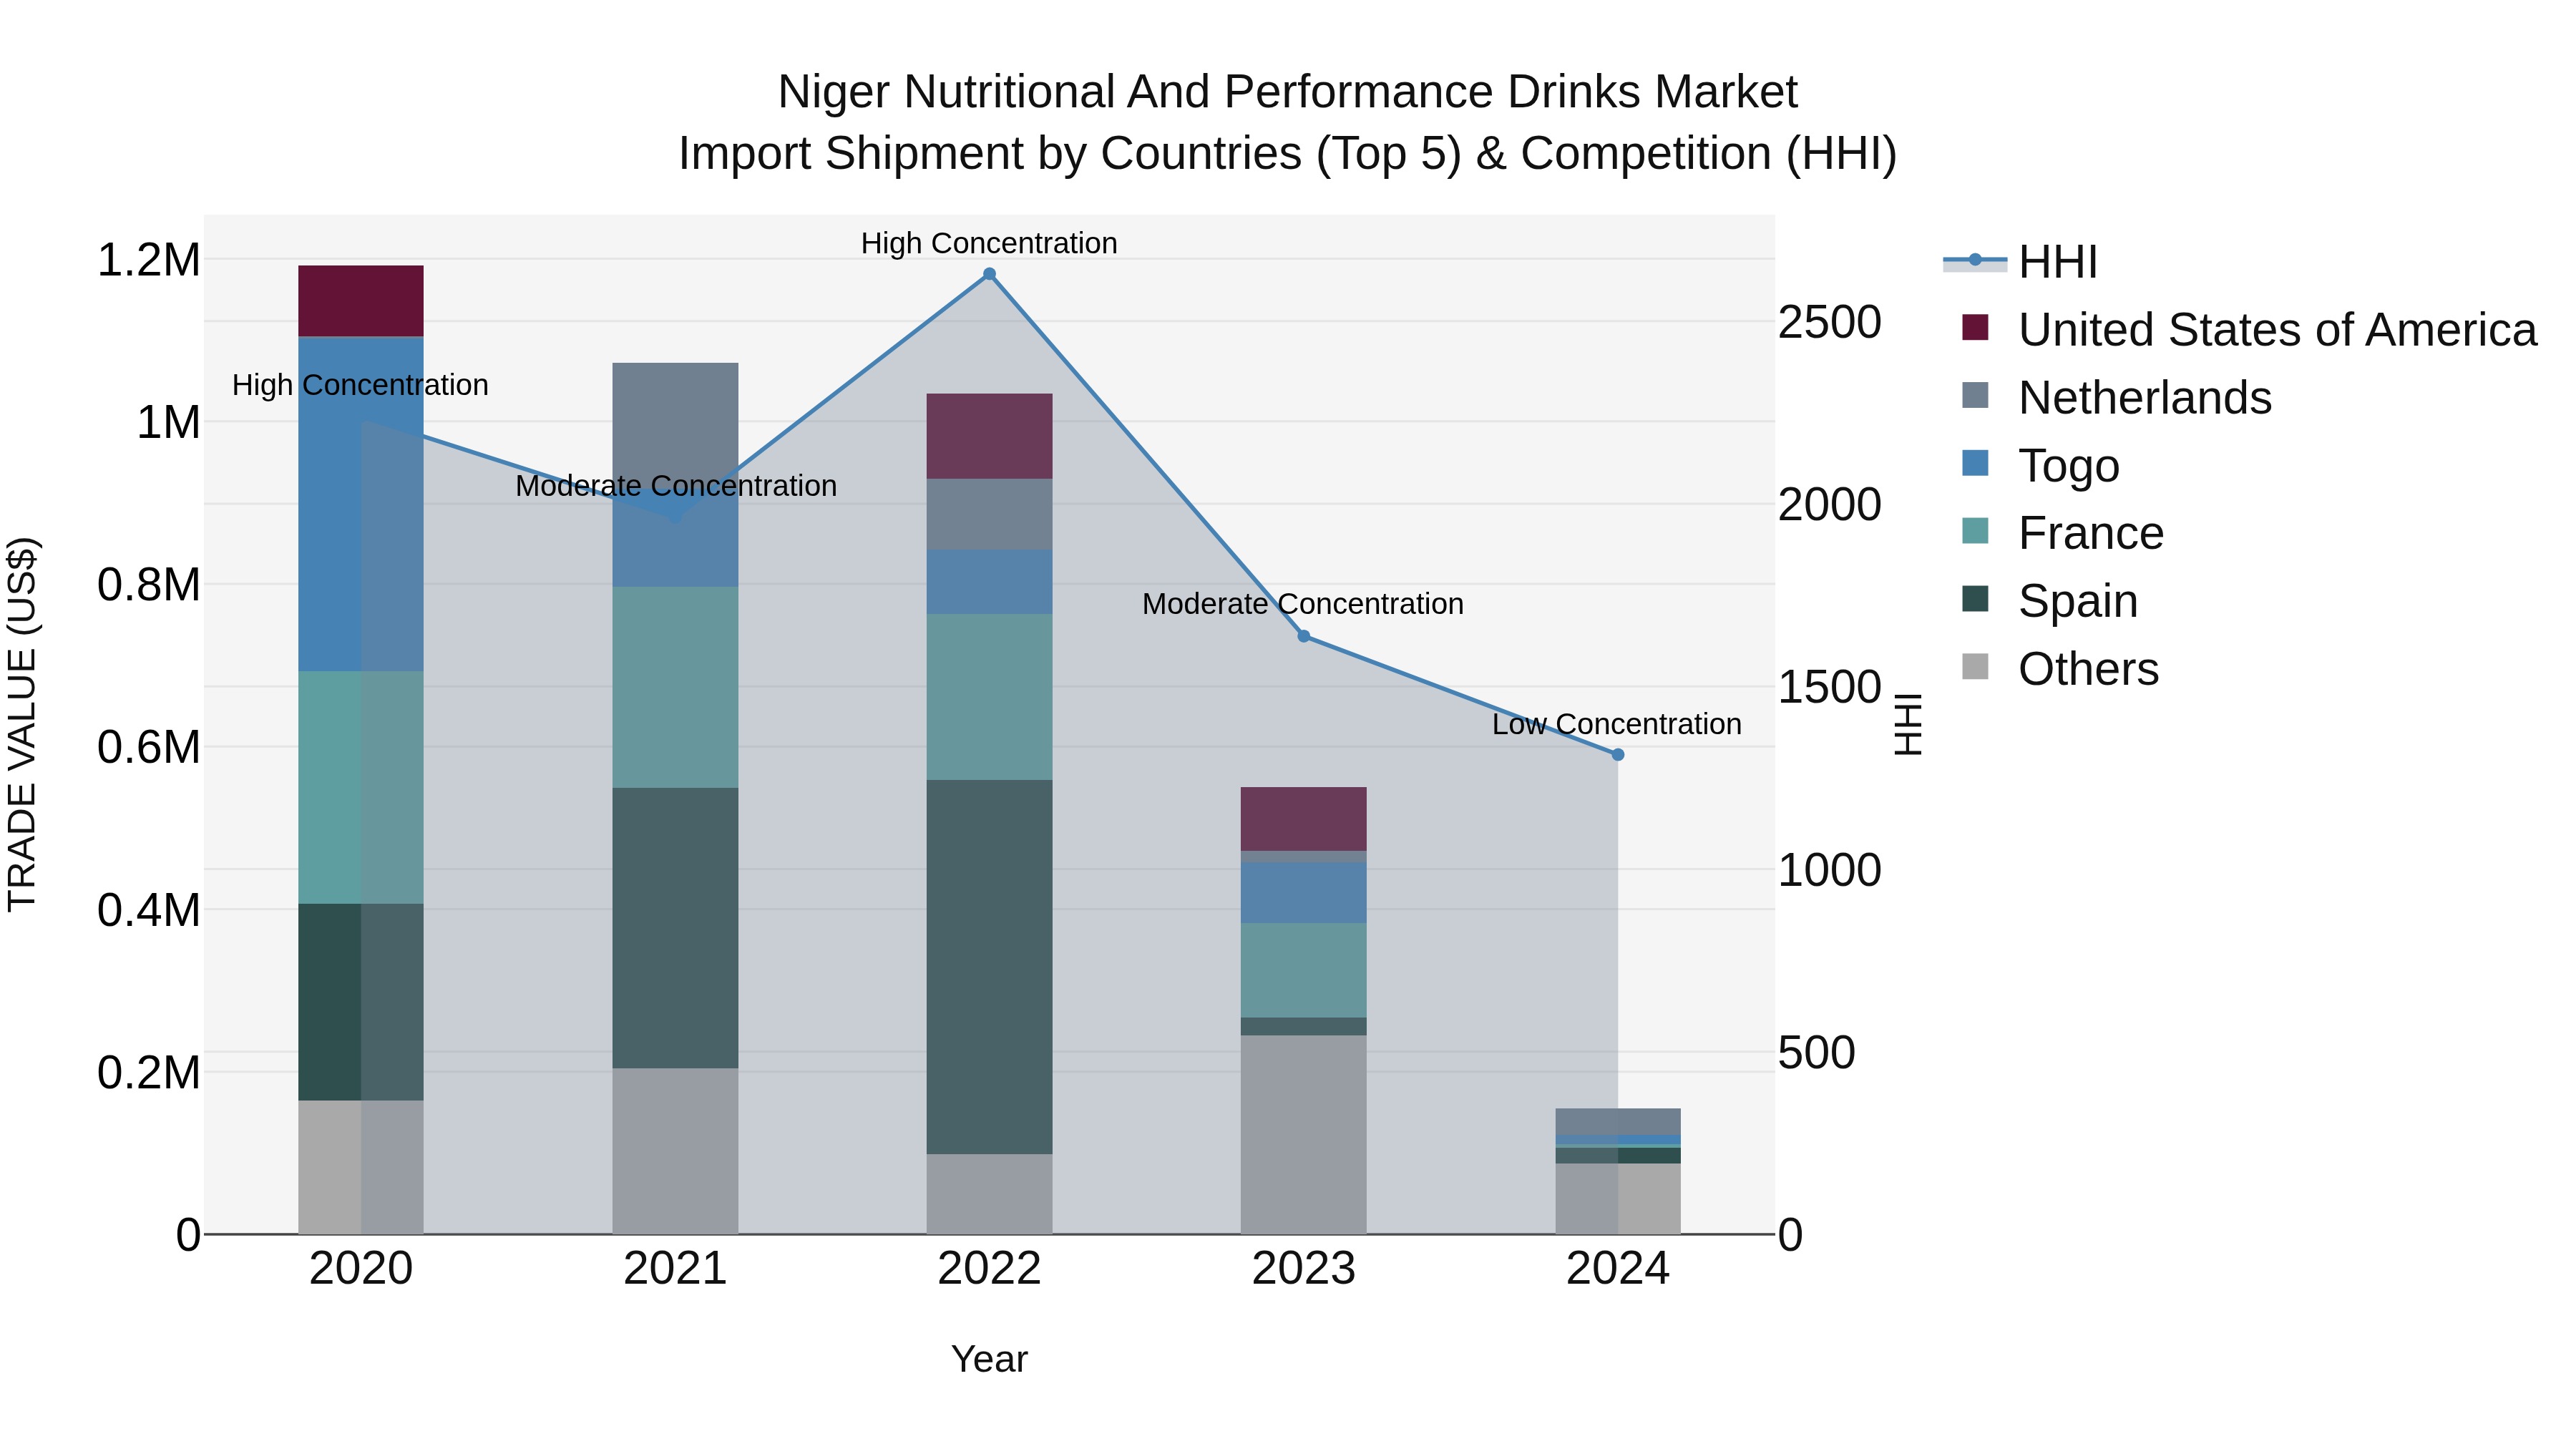Click the 'Low Concentration' label
The width and height of the screenshot is (2576, 1449).
pos(1617,724)
